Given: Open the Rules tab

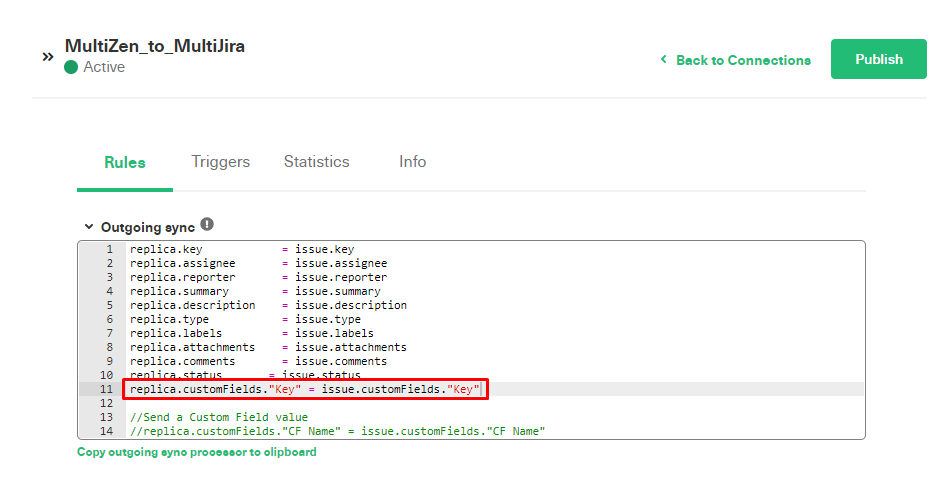Looking at the screenshot, I should coord(124,162).
